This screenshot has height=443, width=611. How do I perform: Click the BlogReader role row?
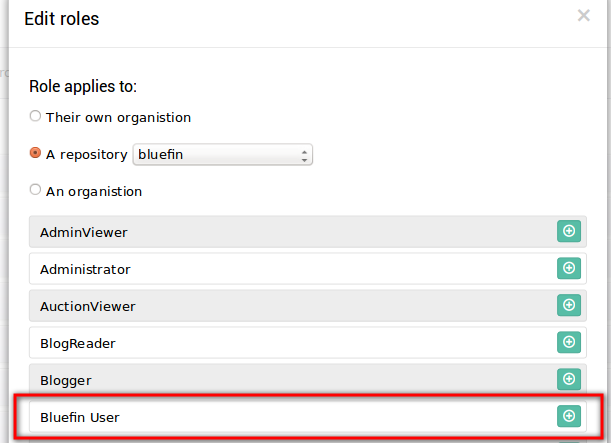pyautogui.click(x=308, y=343)
